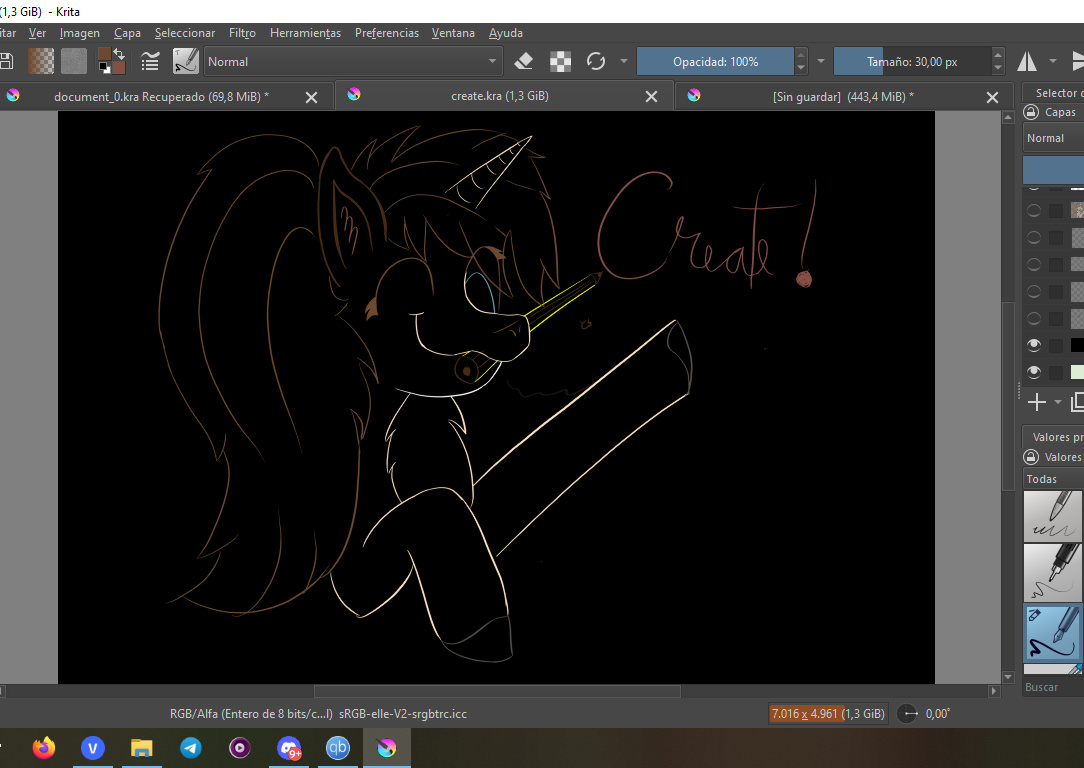Toggle eraser mode in the toolbar
The image size is (1084, 768).
[523, 62]
